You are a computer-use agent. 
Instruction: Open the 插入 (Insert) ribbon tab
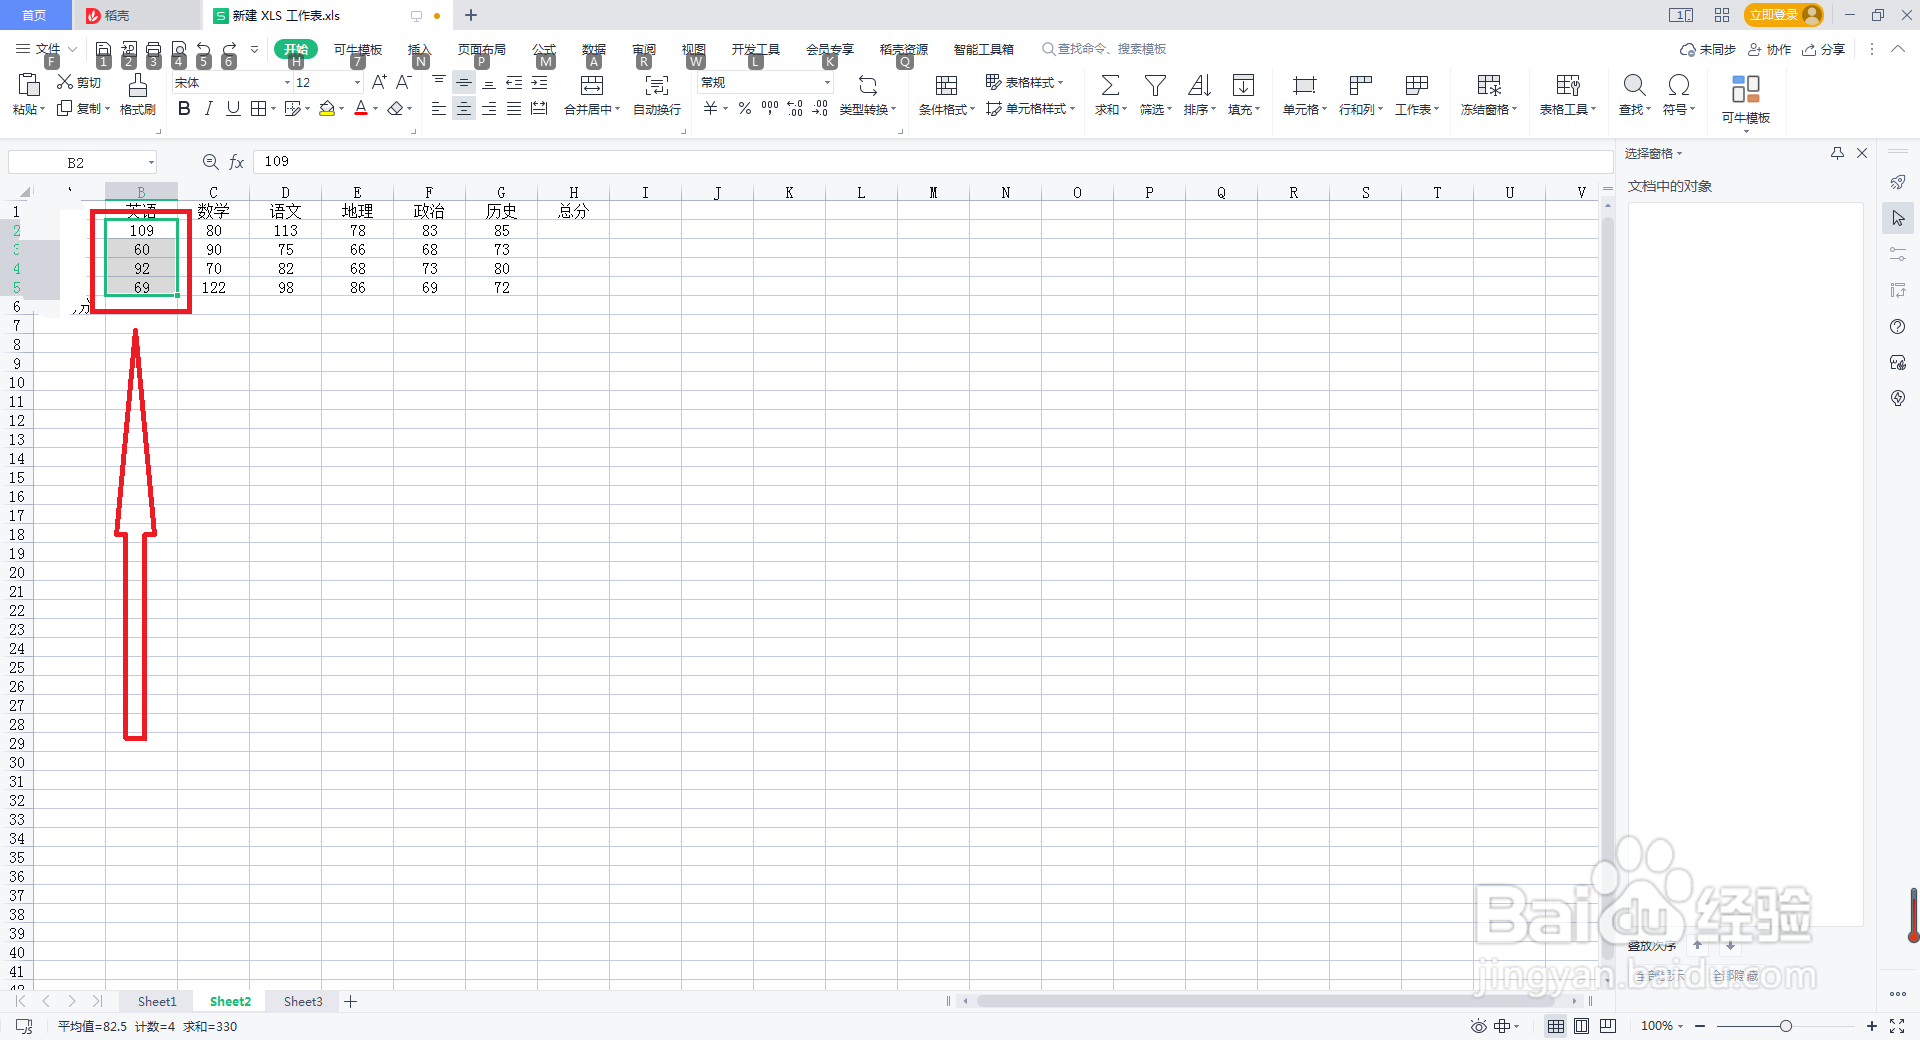[419, 49]
